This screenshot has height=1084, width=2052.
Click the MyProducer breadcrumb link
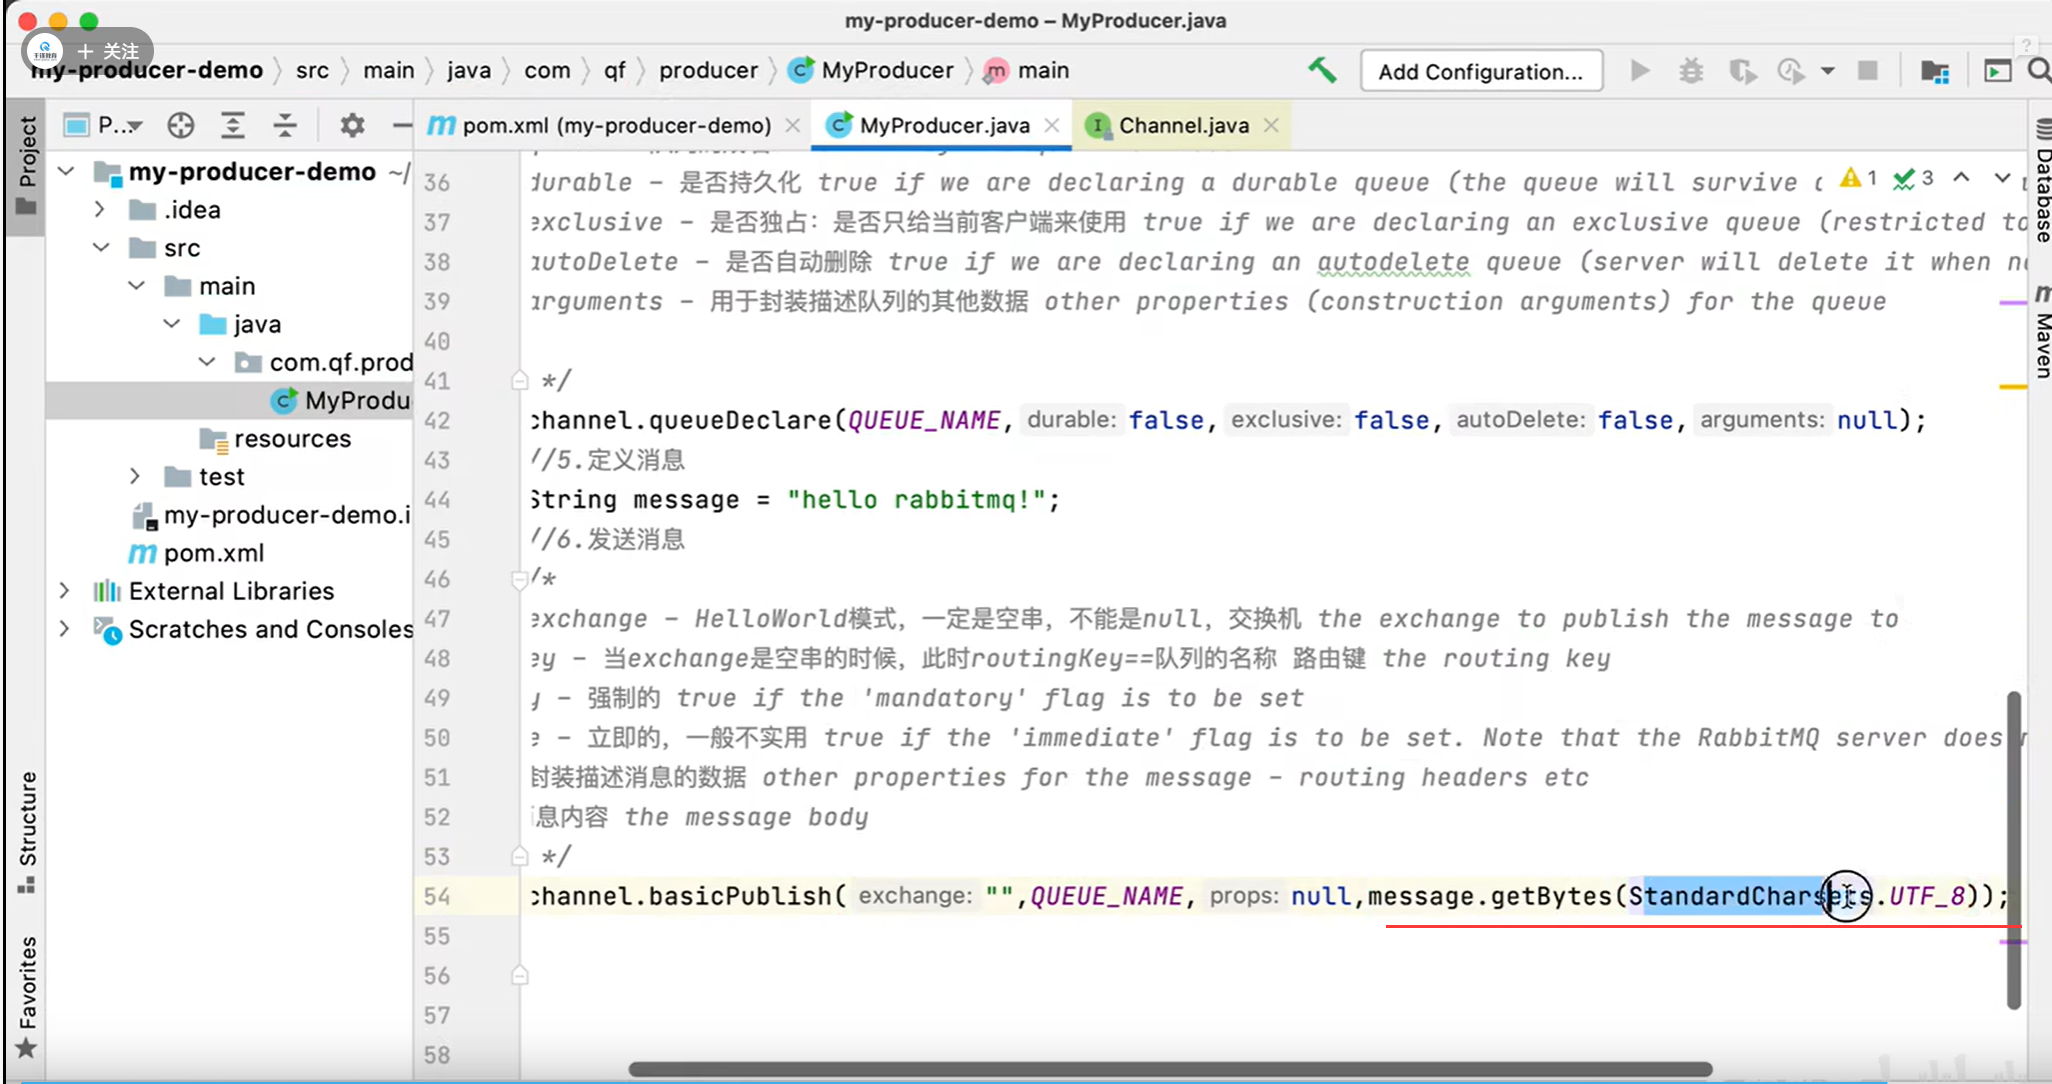(x=886, y=70)
